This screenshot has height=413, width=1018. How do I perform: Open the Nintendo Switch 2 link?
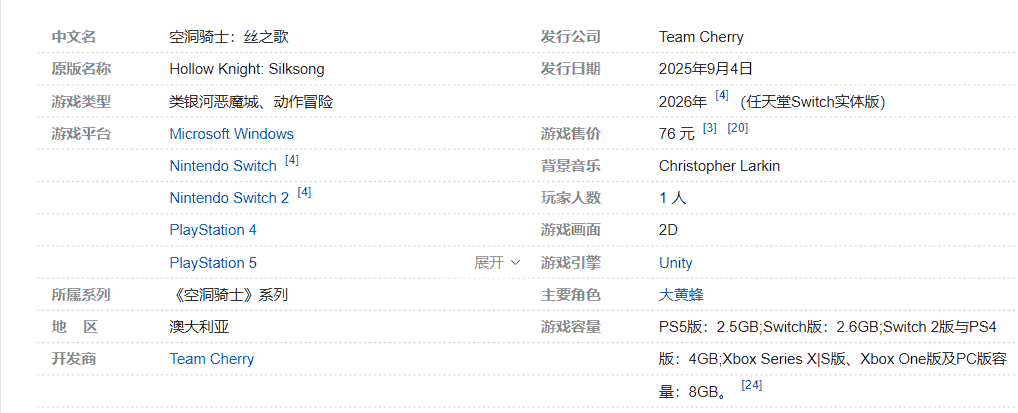pyautogui.click(x=229, y=198)
